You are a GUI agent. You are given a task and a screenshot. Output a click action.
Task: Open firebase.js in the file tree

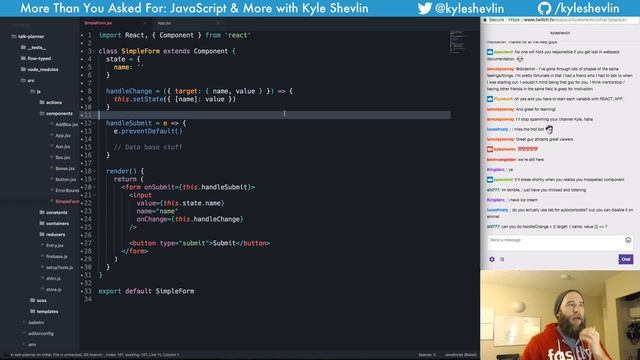[56, 256]
